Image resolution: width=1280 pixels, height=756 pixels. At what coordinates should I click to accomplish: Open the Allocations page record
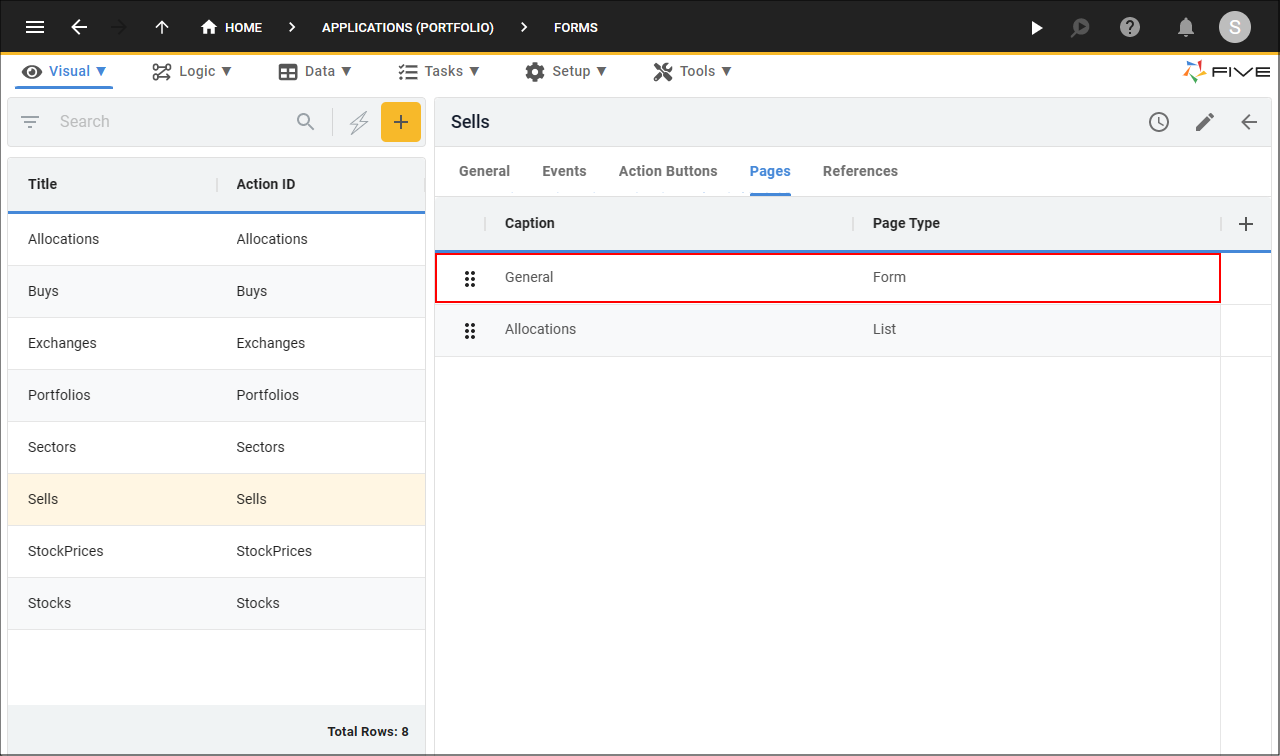click(828, 330)
